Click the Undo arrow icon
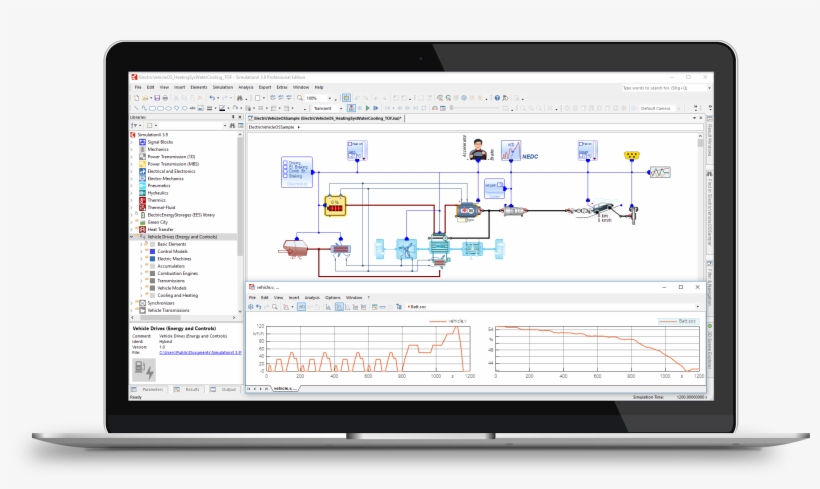Image resolution: width=820 pixels, height=489 pixels. click(212, 98)
